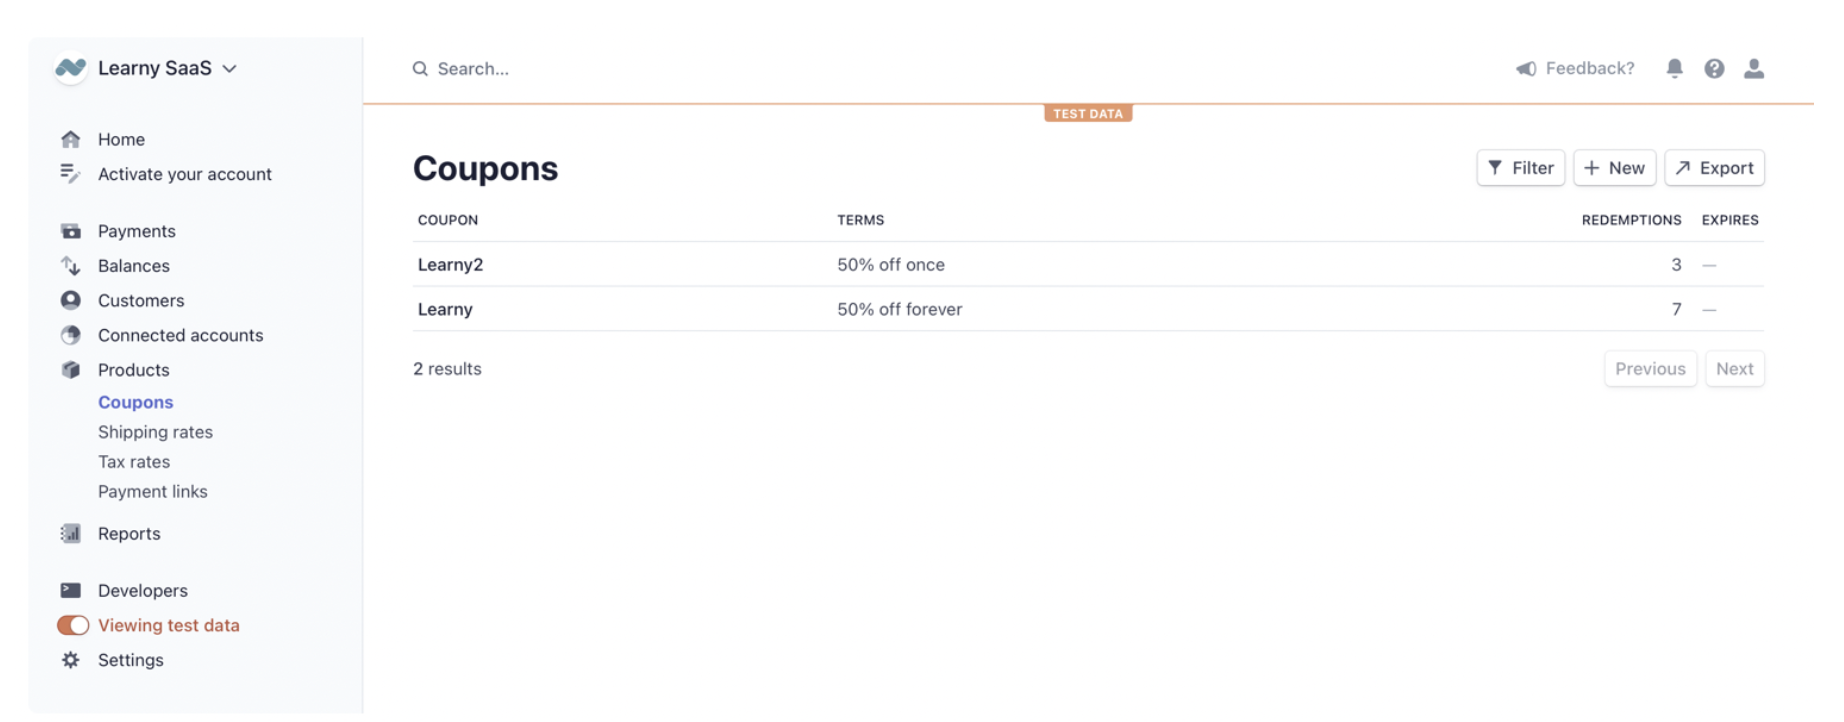Click the Next pagination button
The image size is (1844, 722).
tap(1734, 368)
